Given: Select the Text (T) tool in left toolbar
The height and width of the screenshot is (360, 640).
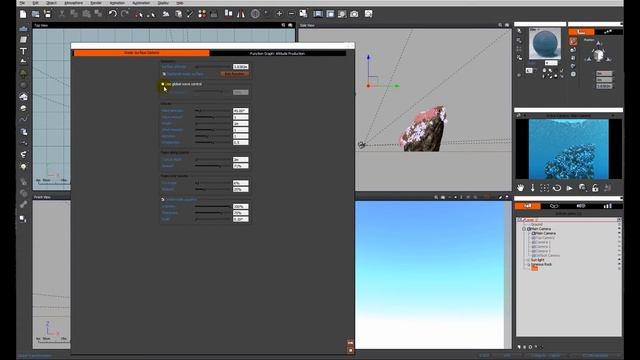Looking at the screenshot, I should click(x=23, y=51).
